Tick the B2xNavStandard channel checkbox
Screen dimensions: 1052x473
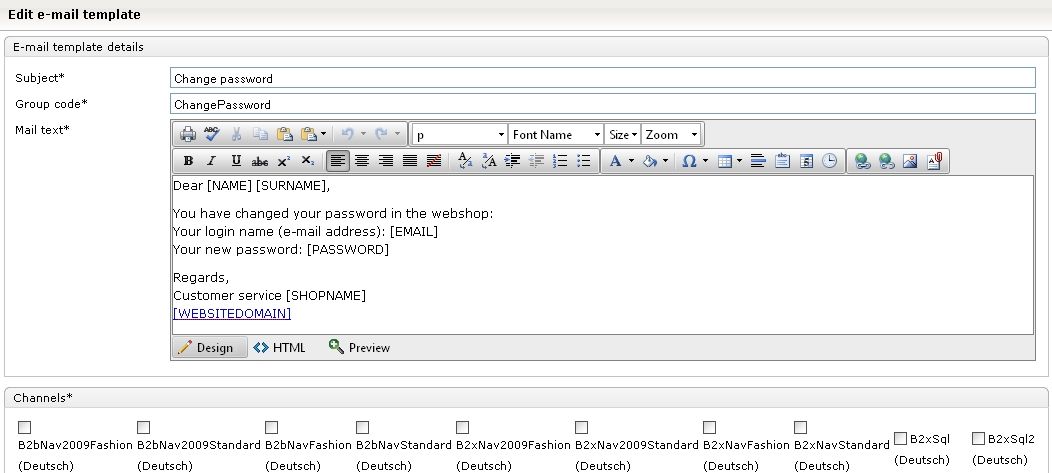800,427
